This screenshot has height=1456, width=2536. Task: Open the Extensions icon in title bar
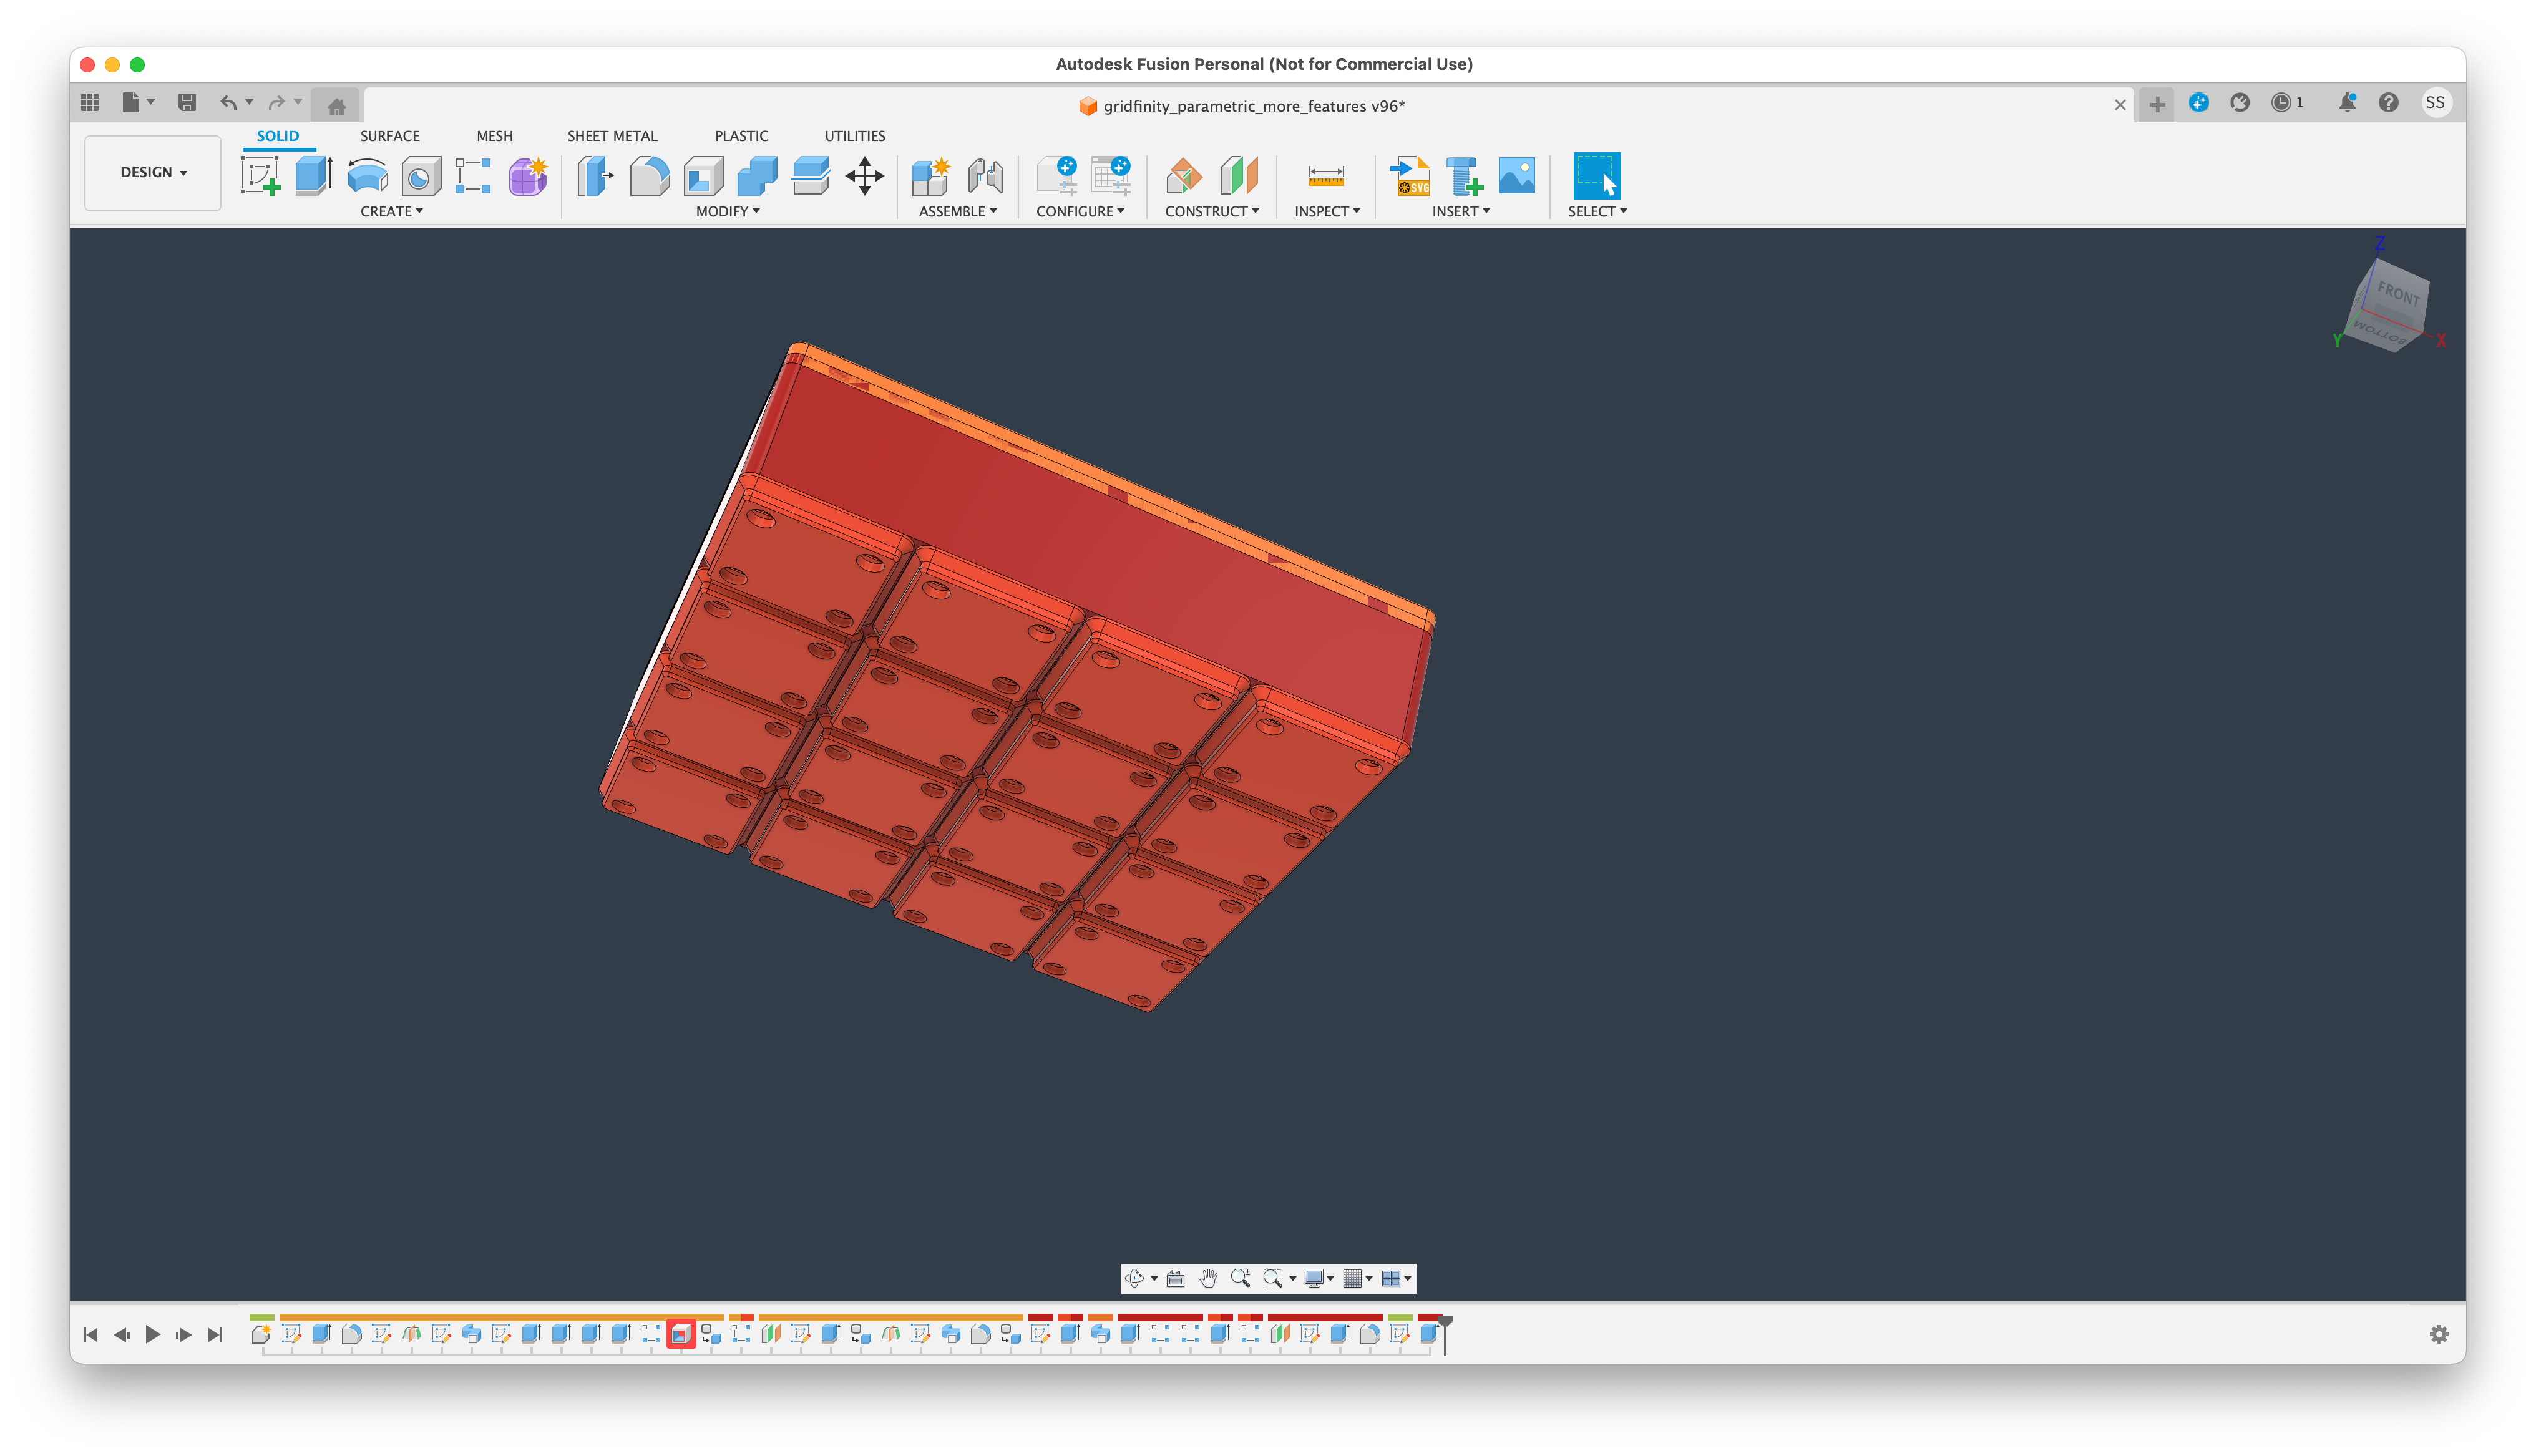coord(2199,102)
